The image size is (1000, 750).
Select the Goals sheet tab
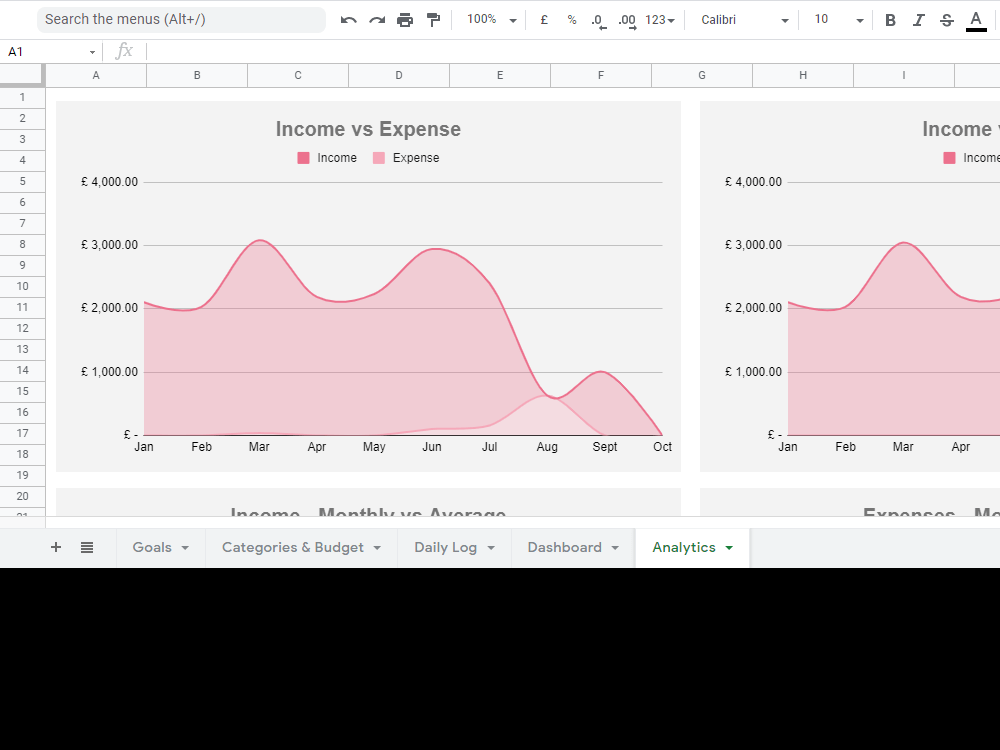pos(152,547)
